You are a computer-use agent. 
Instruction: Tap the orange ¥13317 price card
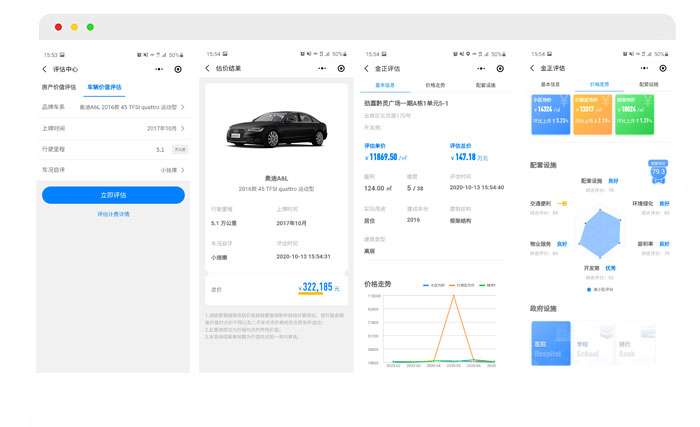coord(592,114)
